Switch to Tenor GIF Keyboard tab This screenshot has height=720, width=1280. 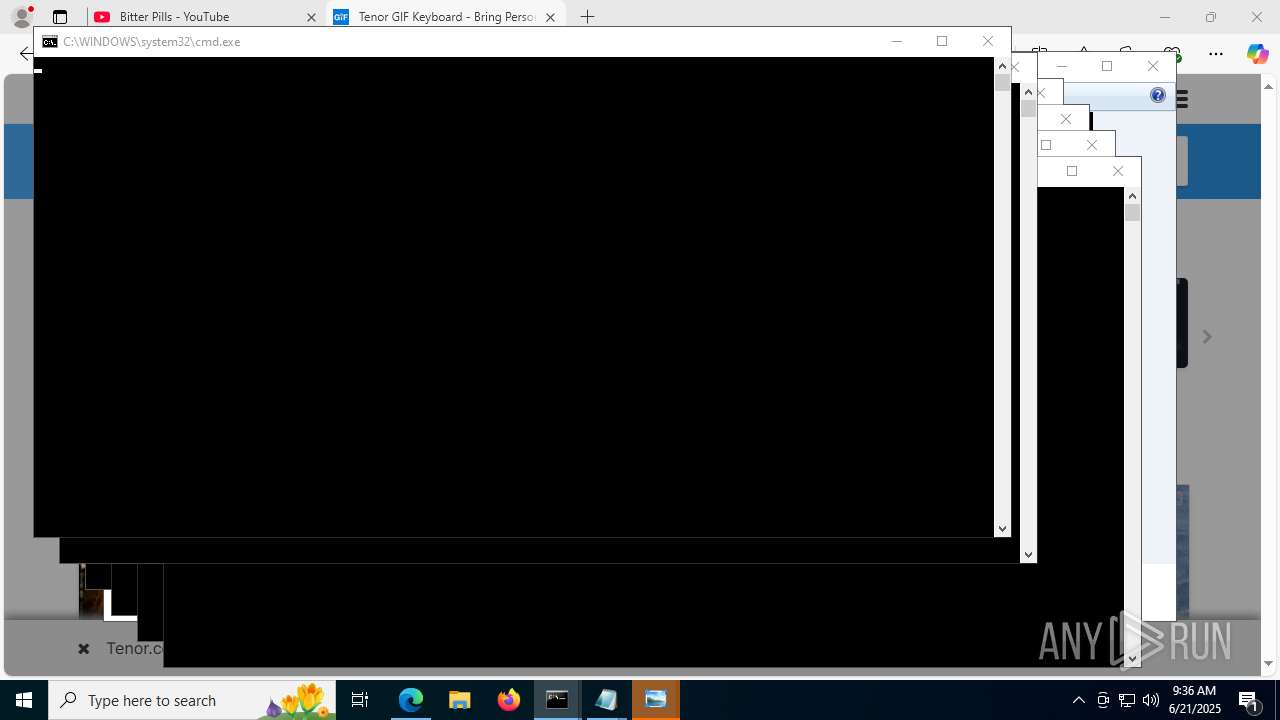coord(446,17)
